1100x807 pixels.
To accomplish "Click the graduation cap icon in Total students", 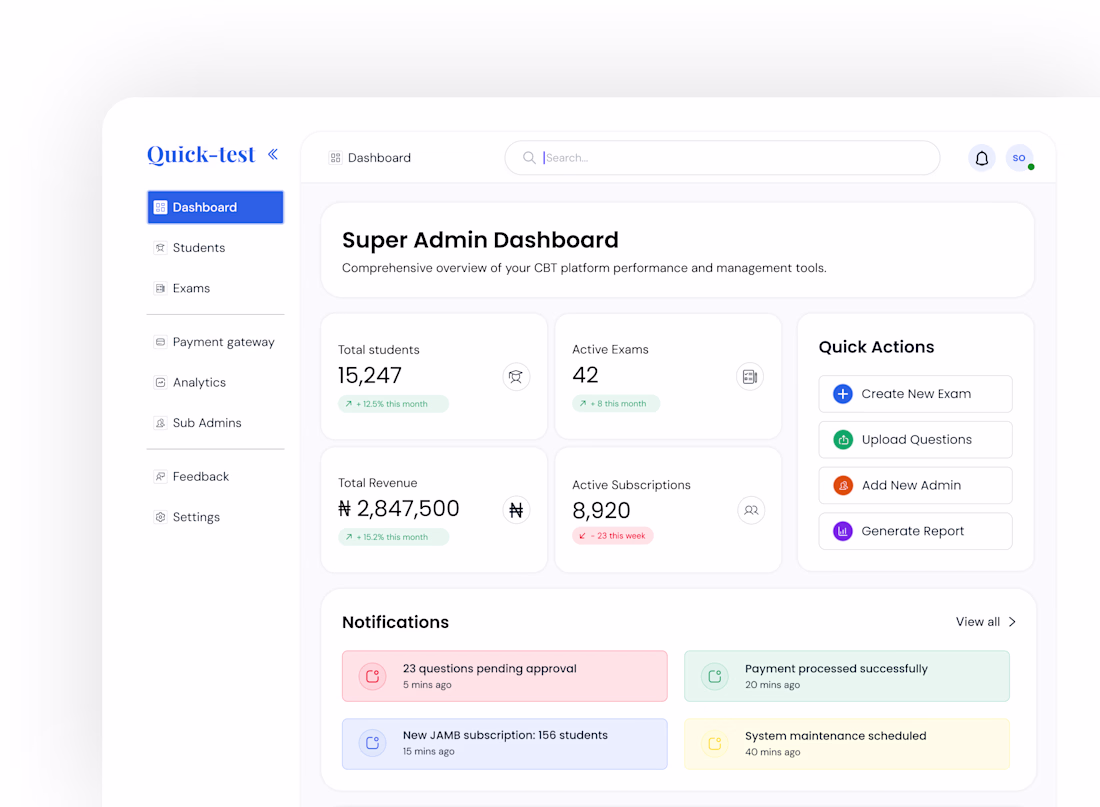I will coord(516,377).
